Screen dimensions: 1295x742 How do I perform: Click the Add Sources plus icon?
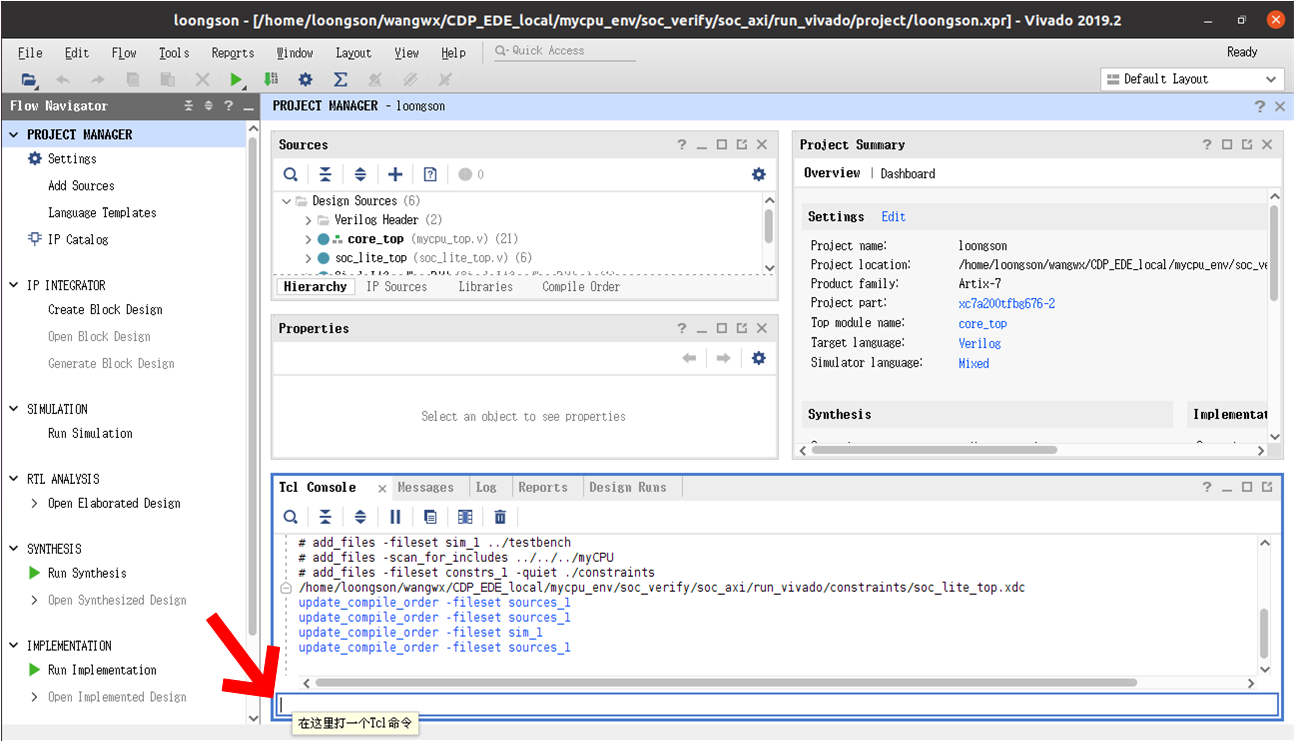click(x=395, y=174)
